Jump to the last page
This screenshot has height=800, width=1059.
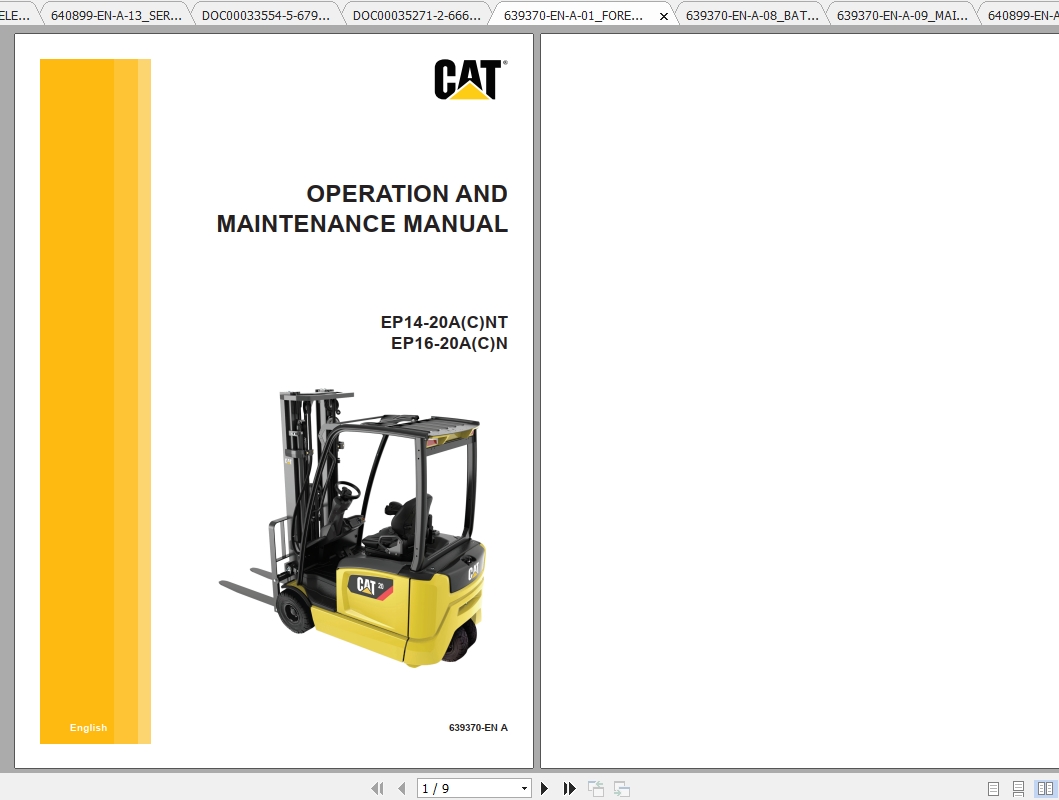point(569,788)
